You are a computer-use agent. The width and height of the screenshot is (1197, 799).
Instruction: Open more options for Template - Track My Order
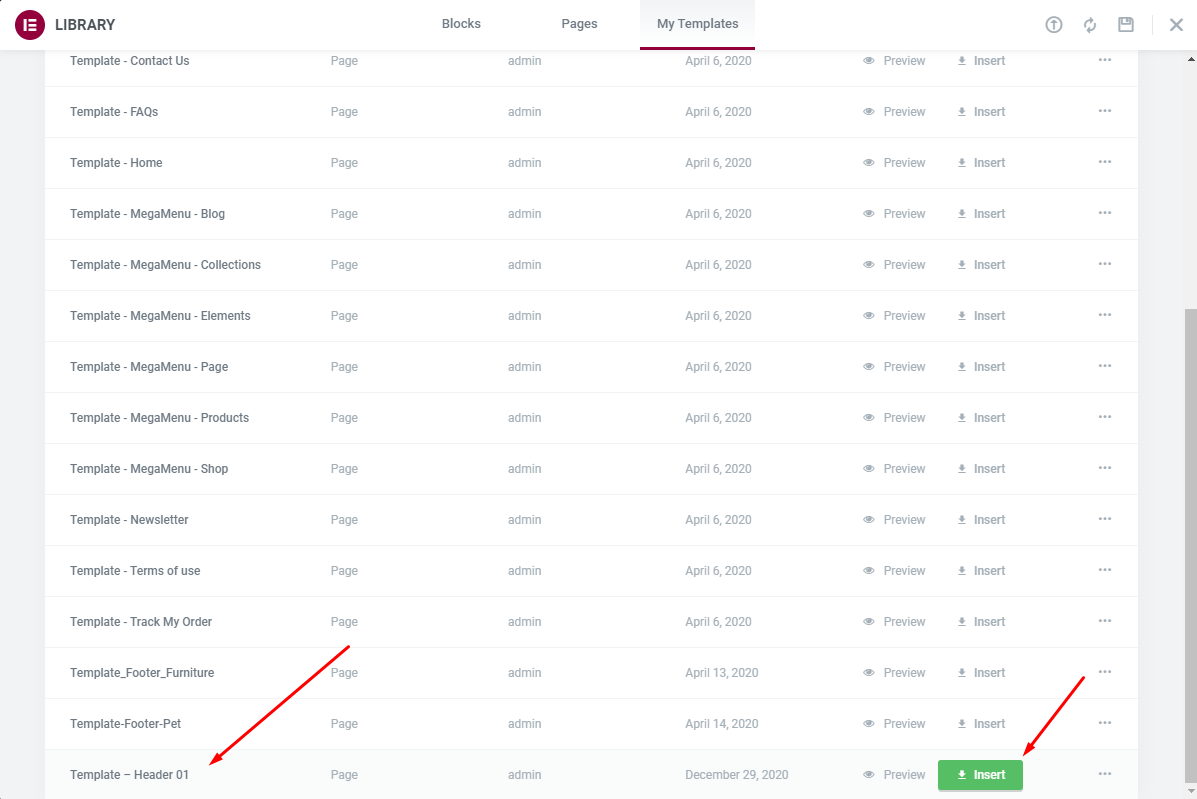click(x=1105, y=621)
